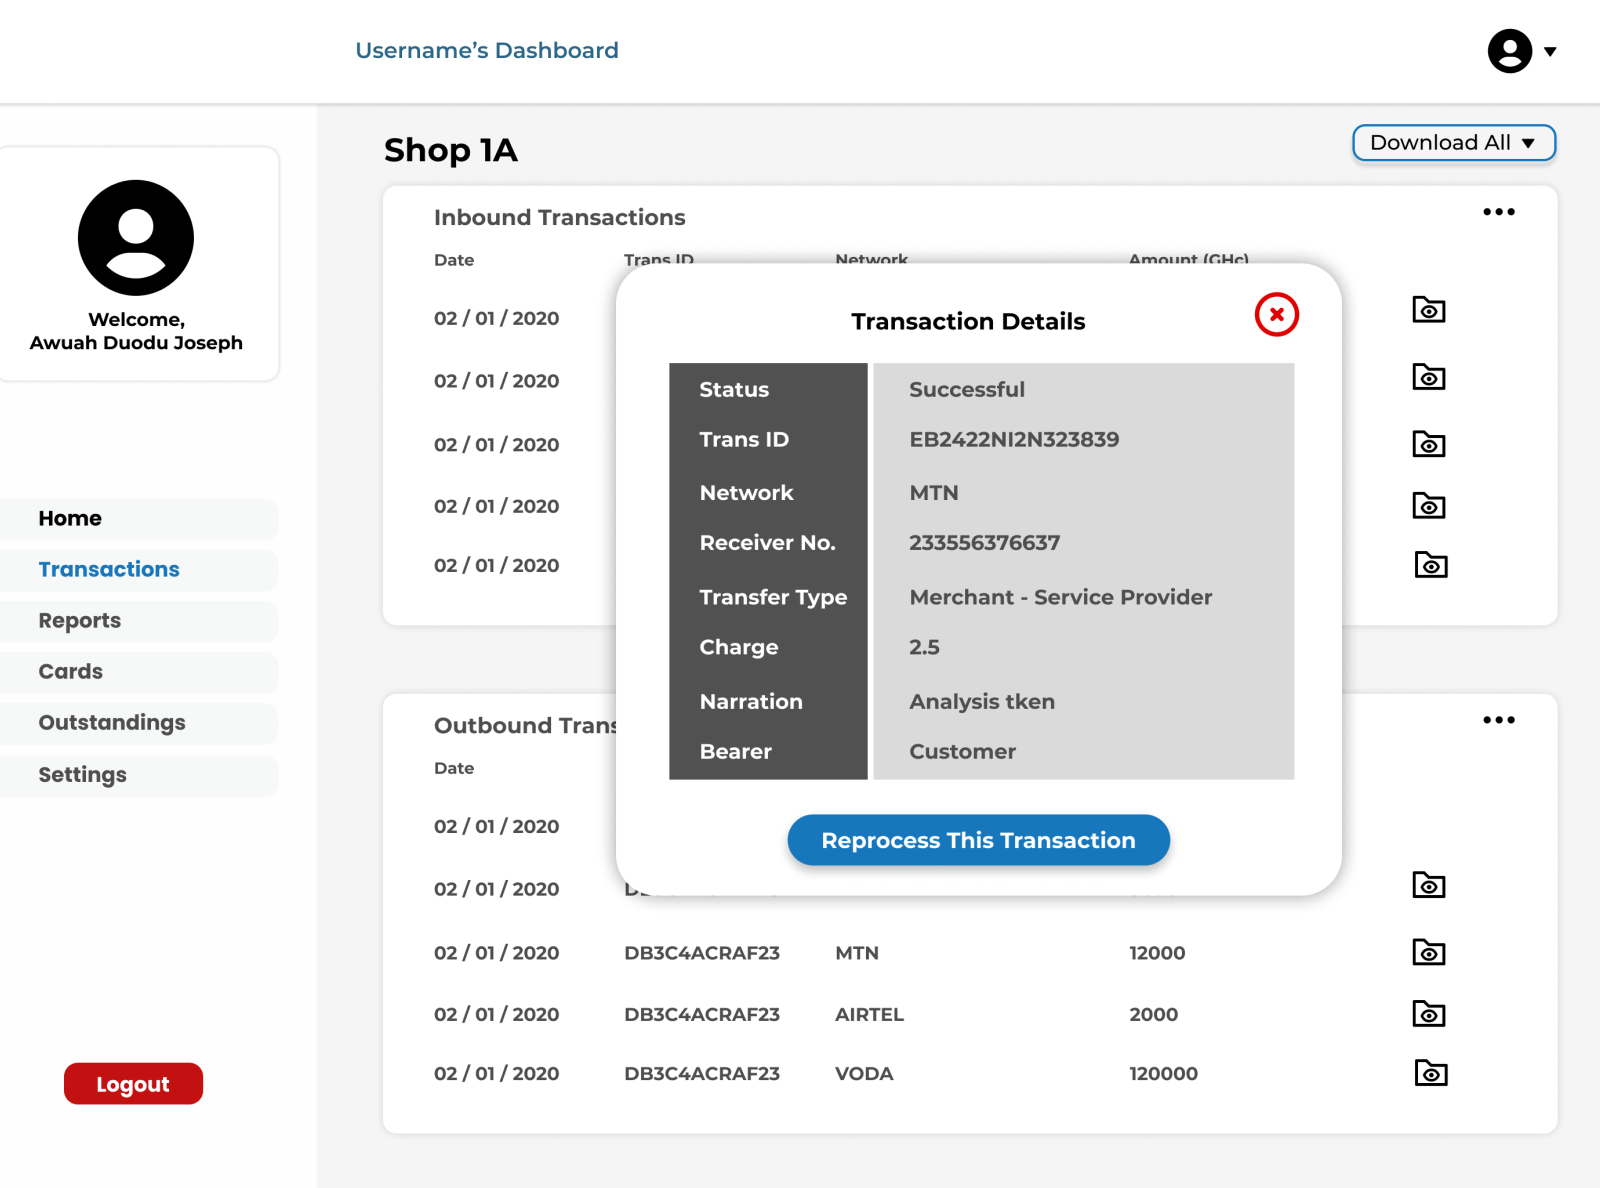Open profile dropdown arrow beside avatar
Image resolution: width=1600 pixels, height=1188 pixels.
[x=1551, y=51]
